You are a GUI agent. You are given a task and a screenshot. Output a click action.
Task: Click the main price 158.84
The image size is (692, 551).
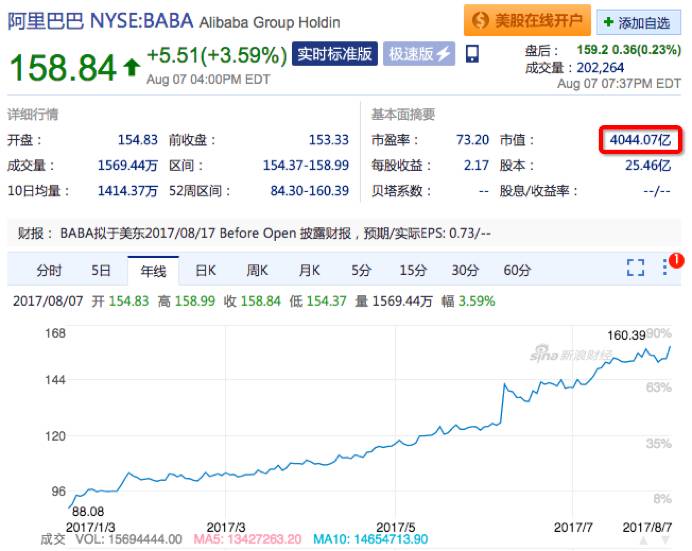click(x=63, y=67)
